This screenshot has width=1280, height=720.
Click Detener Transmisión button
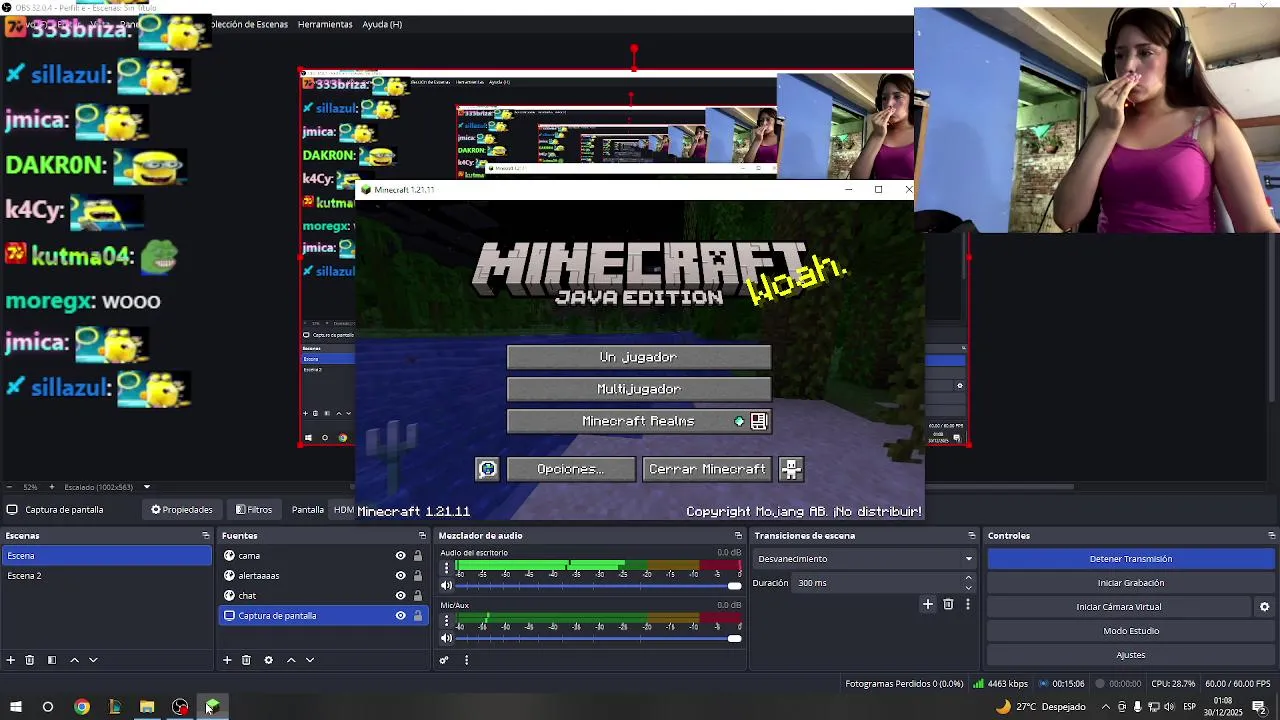click(1131, 559)
